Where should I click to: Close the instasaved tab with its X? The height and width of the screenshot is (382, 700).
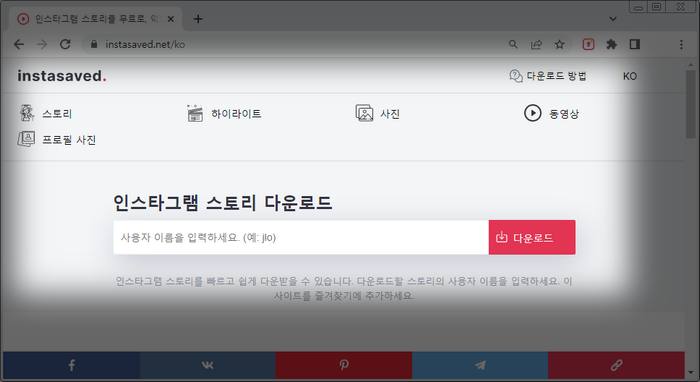[x=171, y=19]
